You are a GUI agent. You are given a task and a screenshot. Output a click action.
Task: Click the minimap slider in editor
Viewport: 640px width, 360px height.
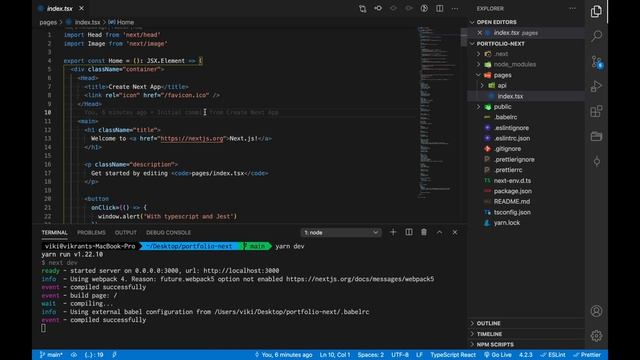tap(464, 38)
